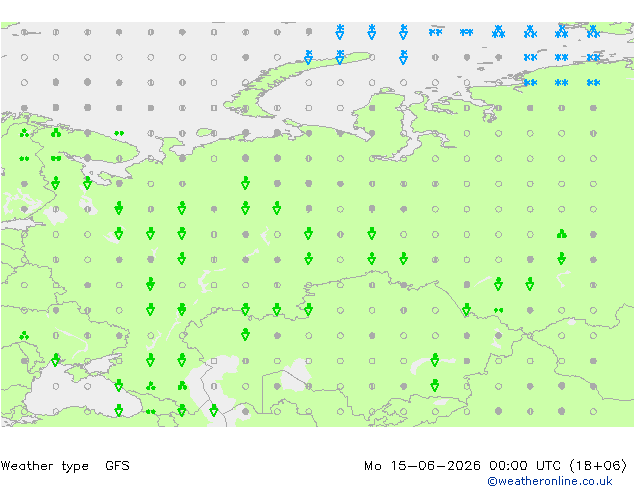Image resolution: width=634 pixels, height=490 pixels.
Task: Open the weatheronline.co.uk copyright link
Action: 550,481
